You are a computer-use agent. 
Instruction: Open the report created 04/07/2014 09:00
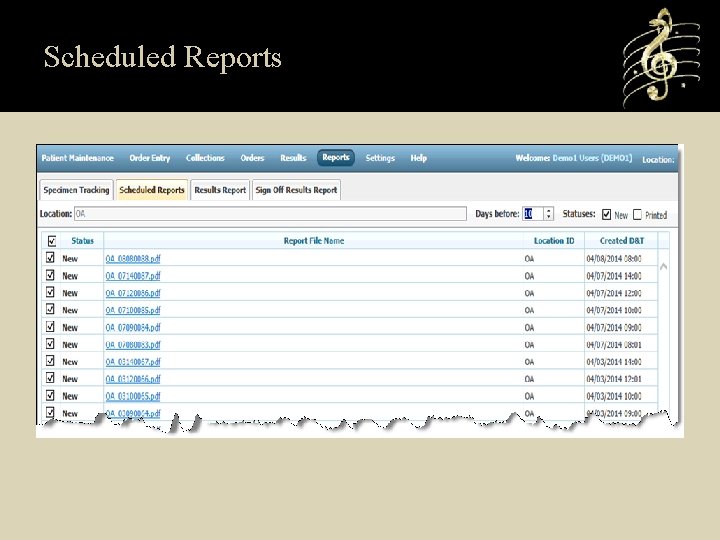coord(133,327)
